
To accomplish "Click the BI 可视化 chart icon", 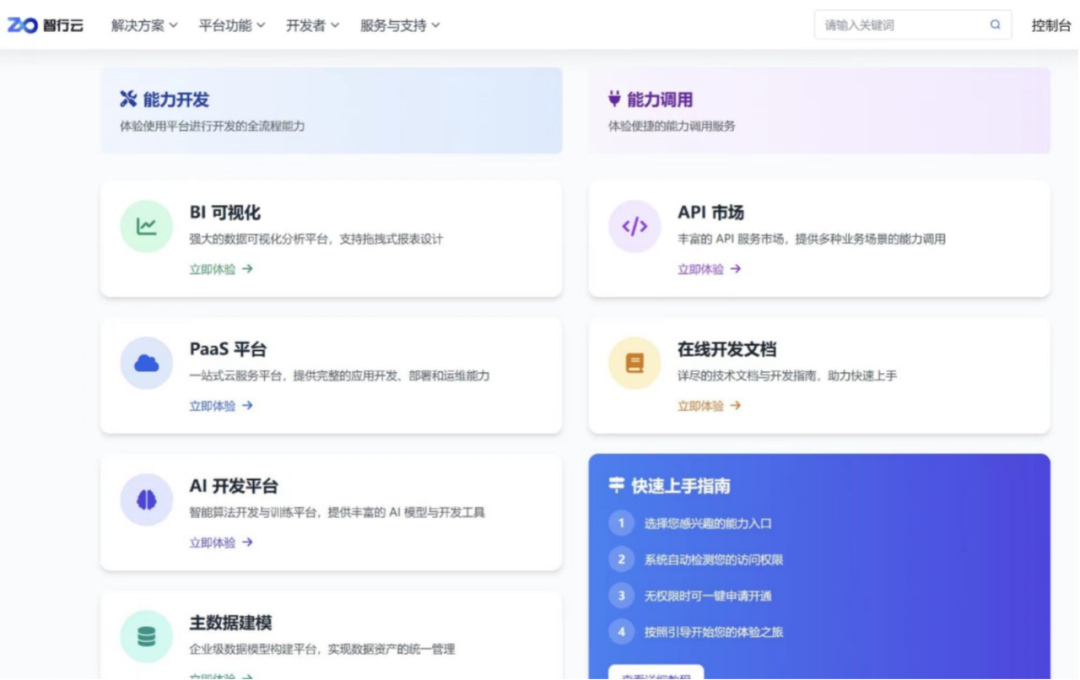I will 146,226.
